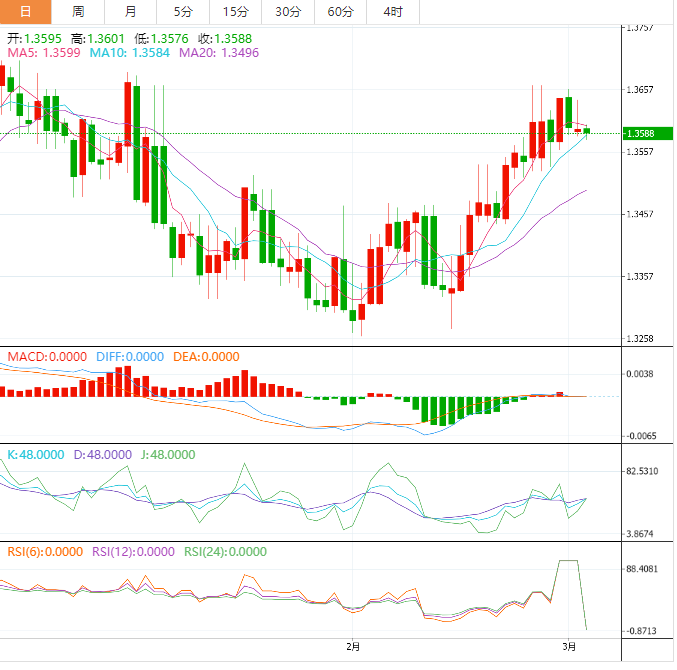Click the current price tag 1.3588
The height and width of the screenshot is (670, 677).
pyautogui.click(x=640, y=133)
